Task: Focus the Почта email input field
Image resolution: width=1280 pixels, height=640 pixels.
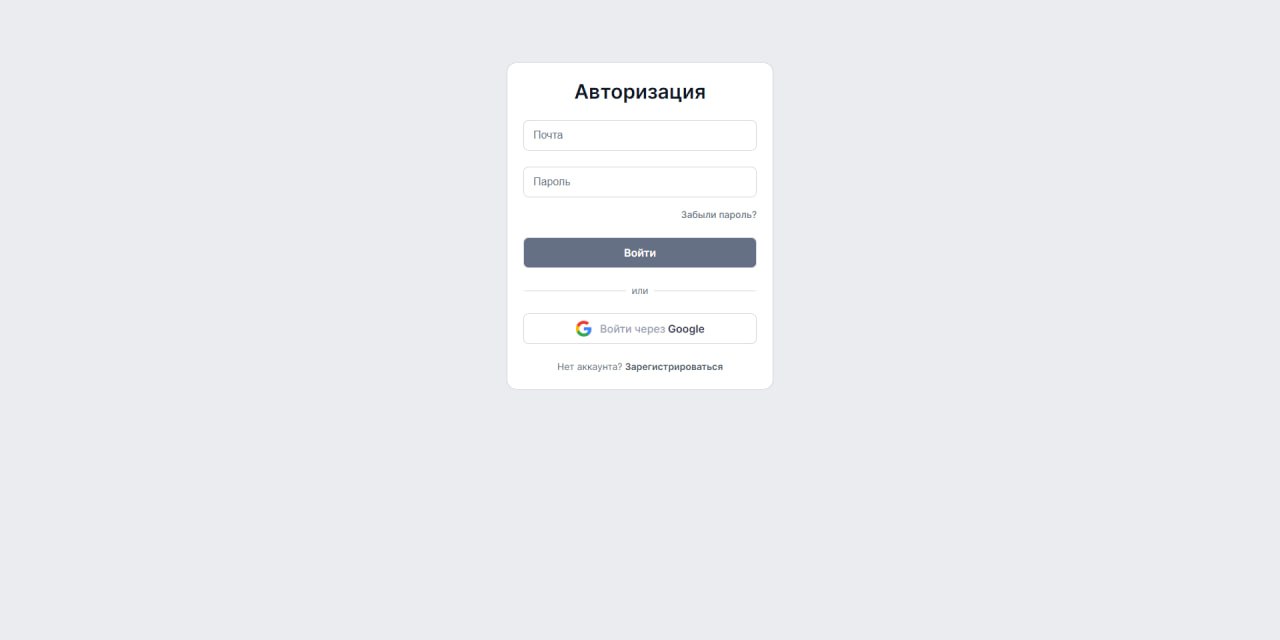Action: click(x=640, y=135)
